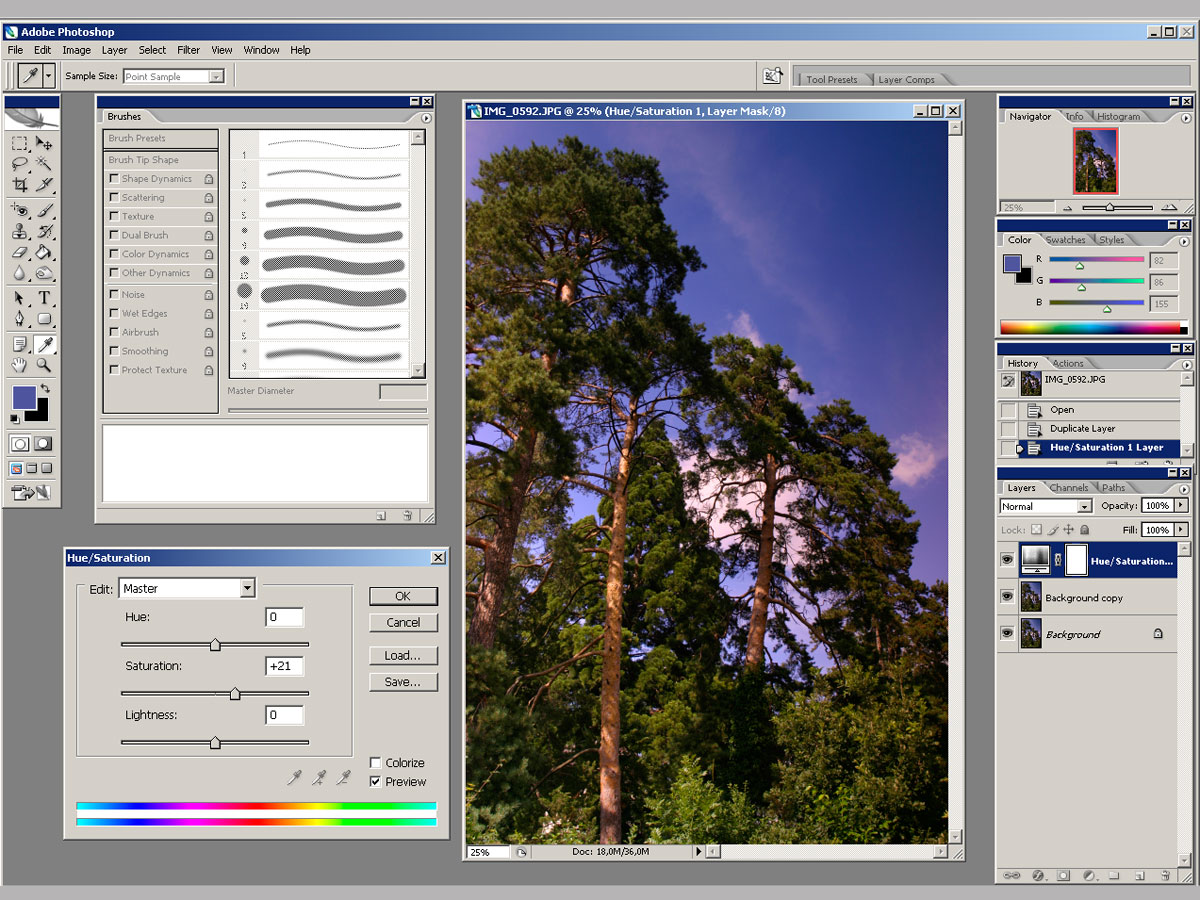This screenshot has width=1200, height=900.
Task: Open the layer blend mode Normal dropdown
Action: (1046, 506)
